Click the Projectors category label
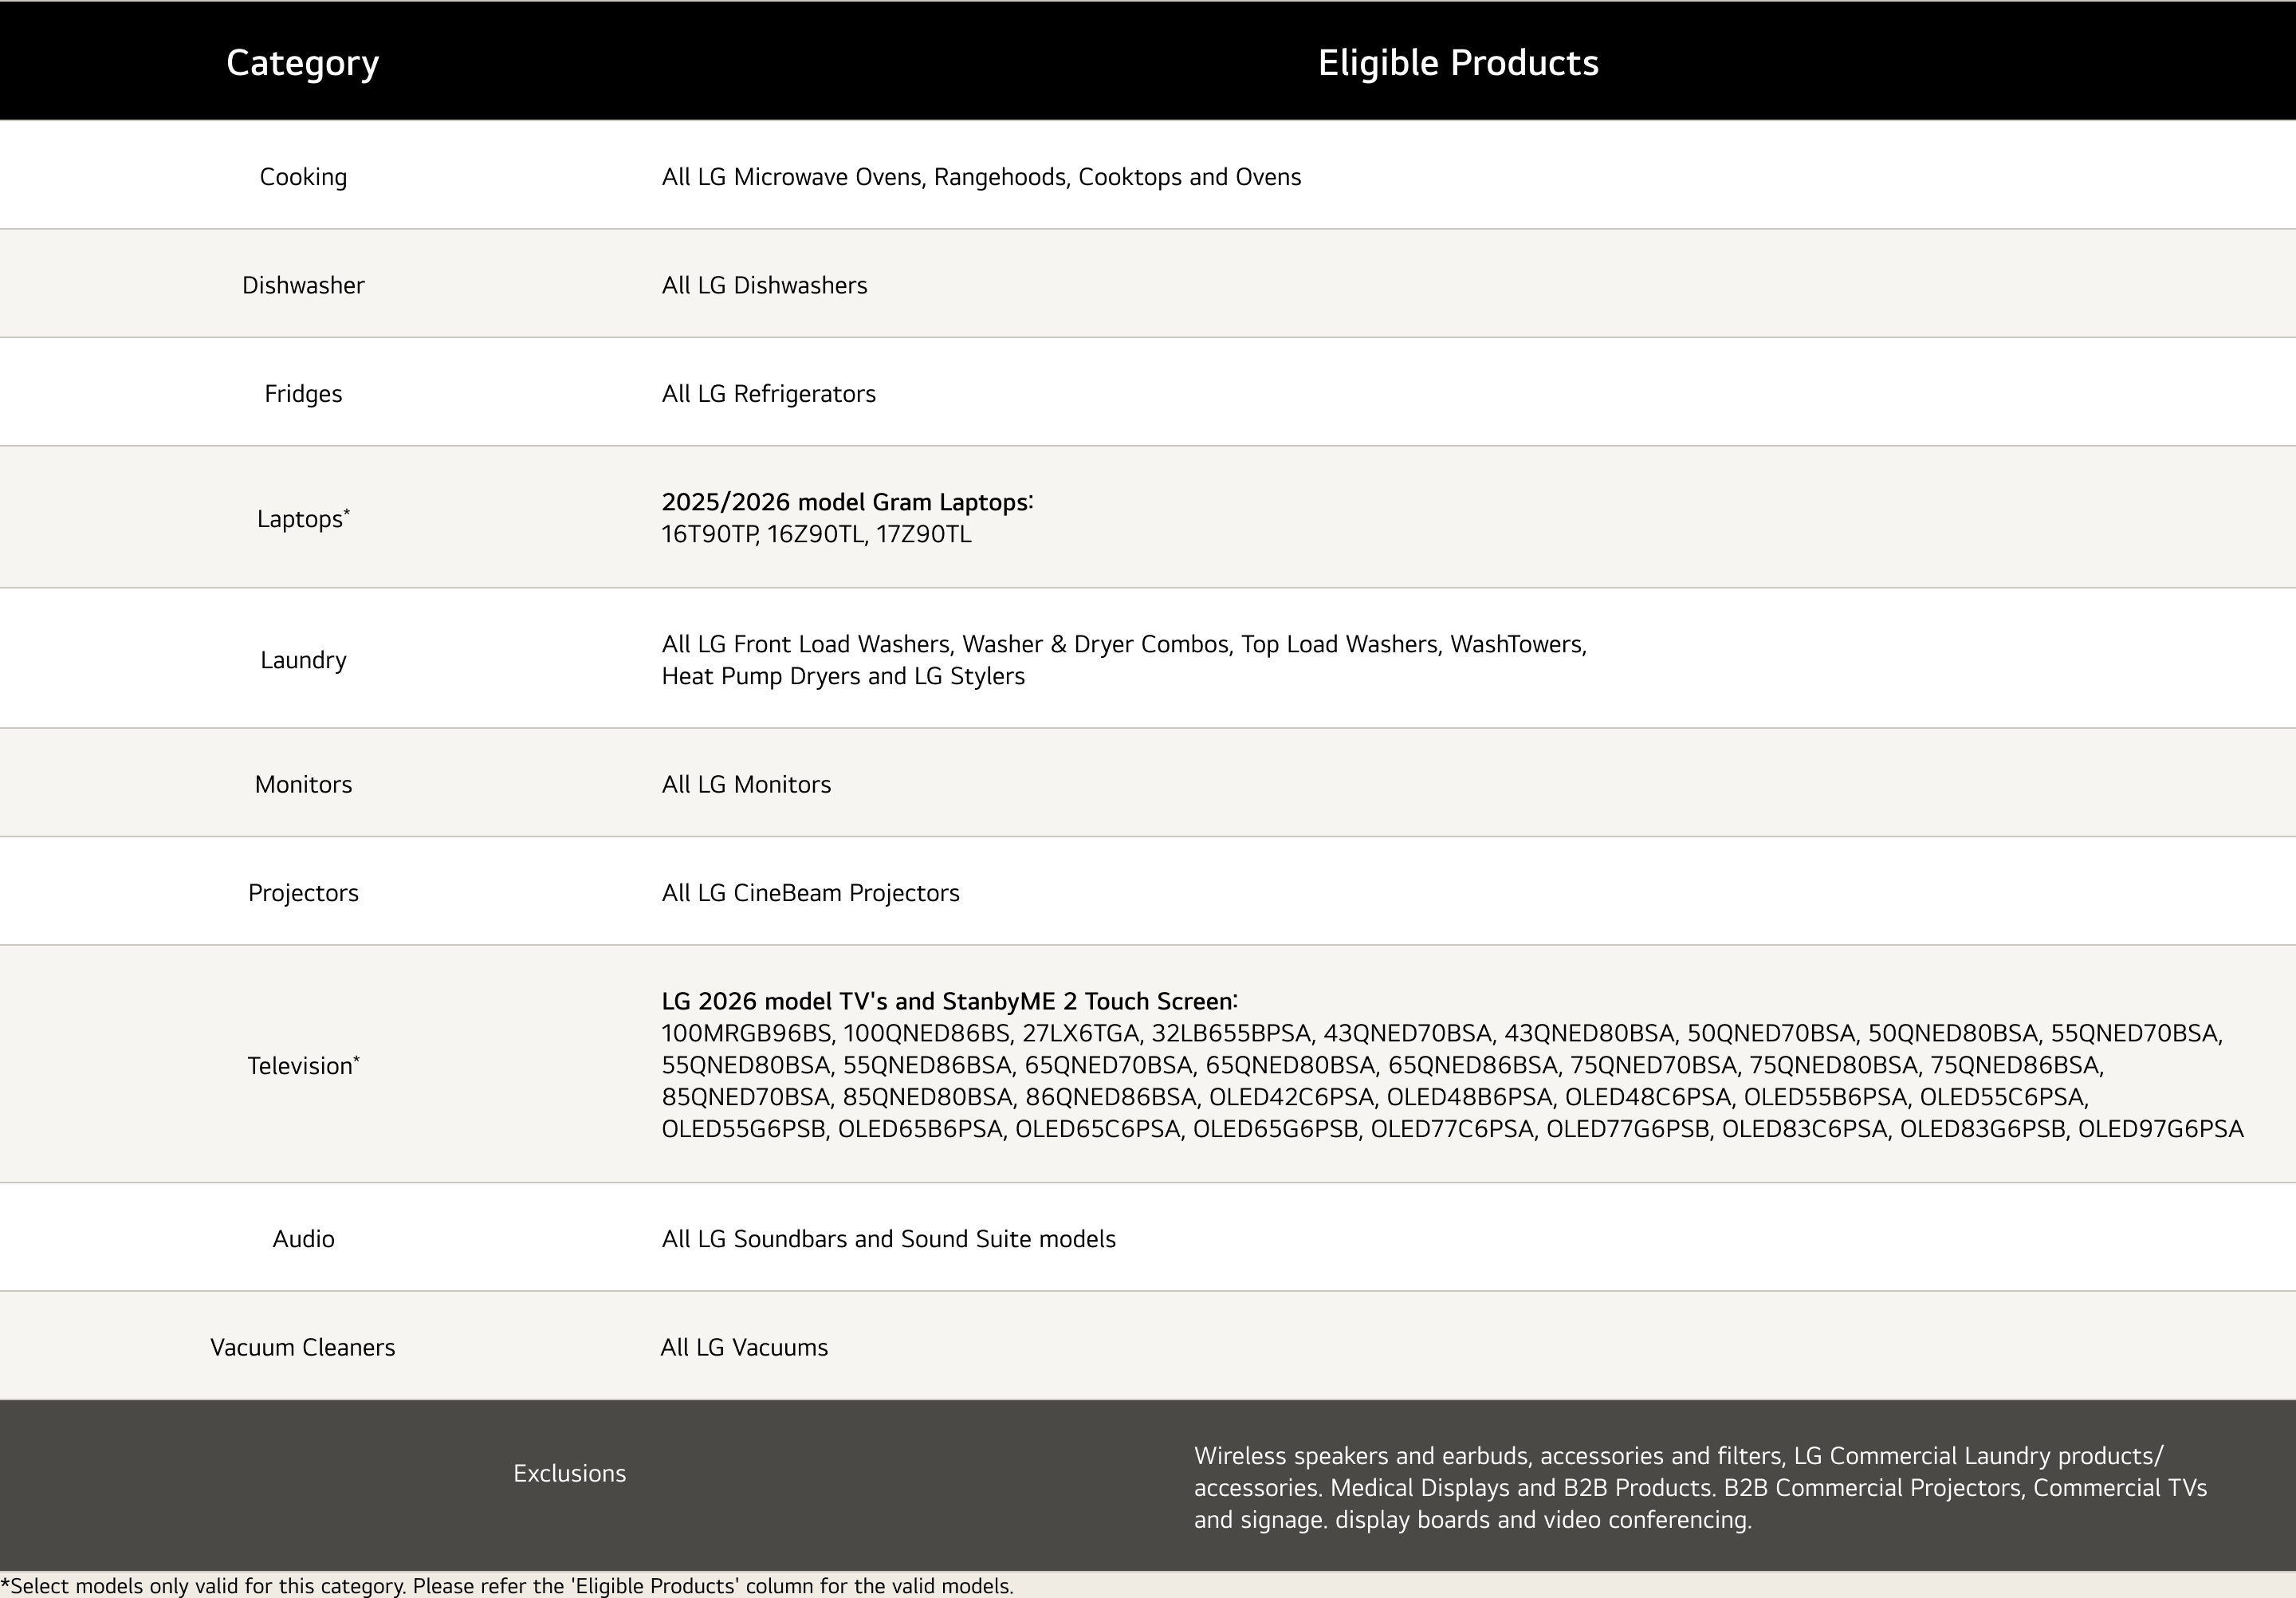The width and height of the screenshot is (2296, 1598). [x=303, y=893]
